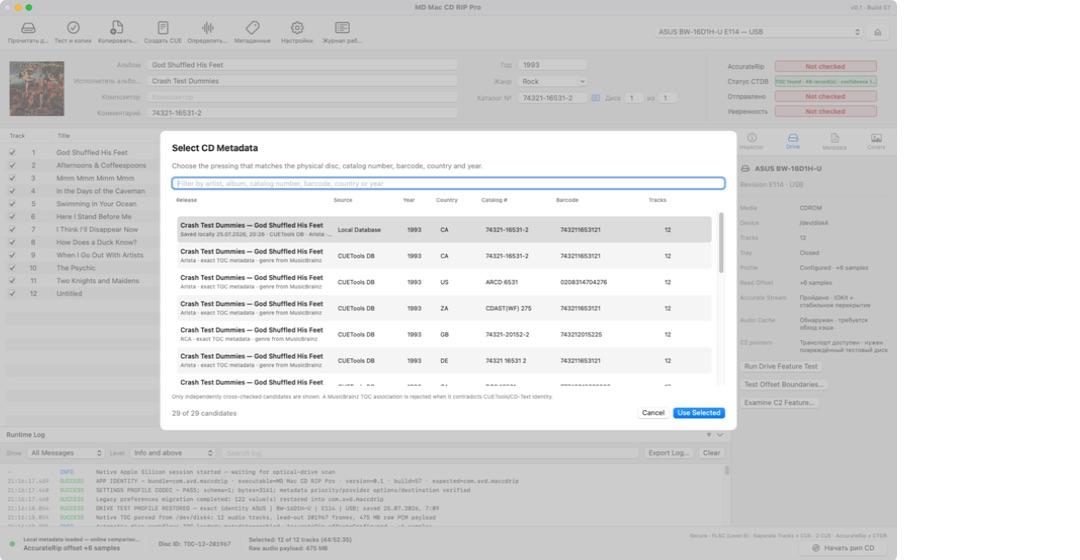This screenshot has height=560, width=1080.
Task: Click Test Offset Boundaries...
Action: coord(783,384)
